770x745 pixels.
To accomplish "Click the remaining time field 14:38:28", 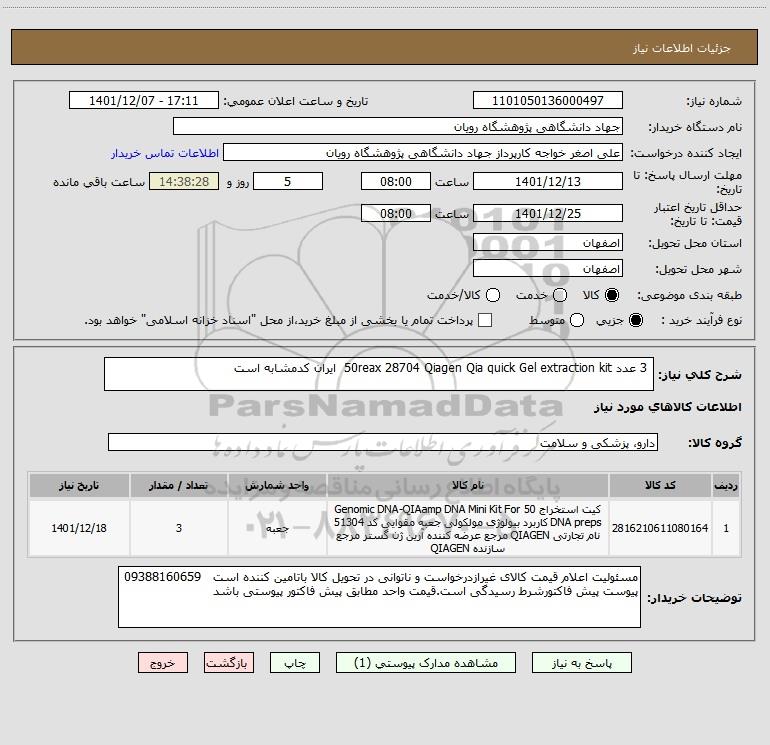I will 184,181.
